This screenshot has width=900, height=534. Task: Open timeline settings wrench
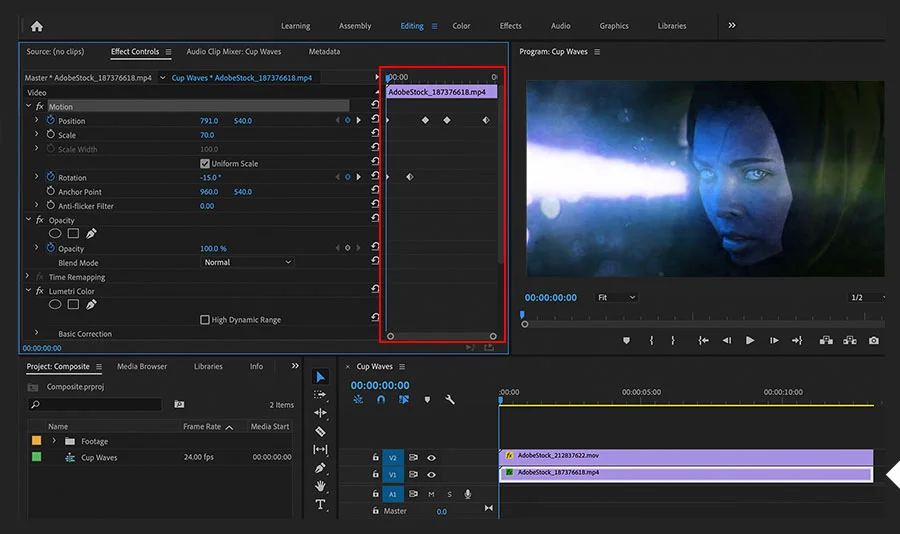(x=450, y=400)
